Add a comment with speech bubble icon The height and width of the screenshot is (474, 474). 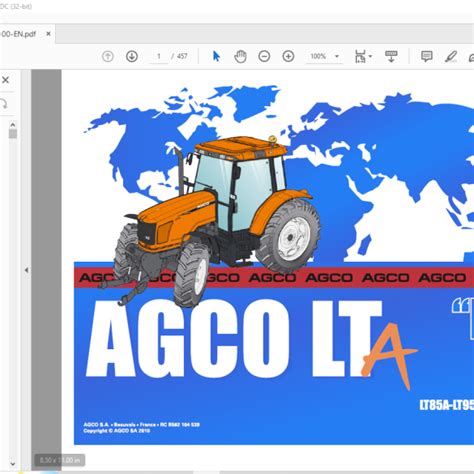(x=427, y=56)
